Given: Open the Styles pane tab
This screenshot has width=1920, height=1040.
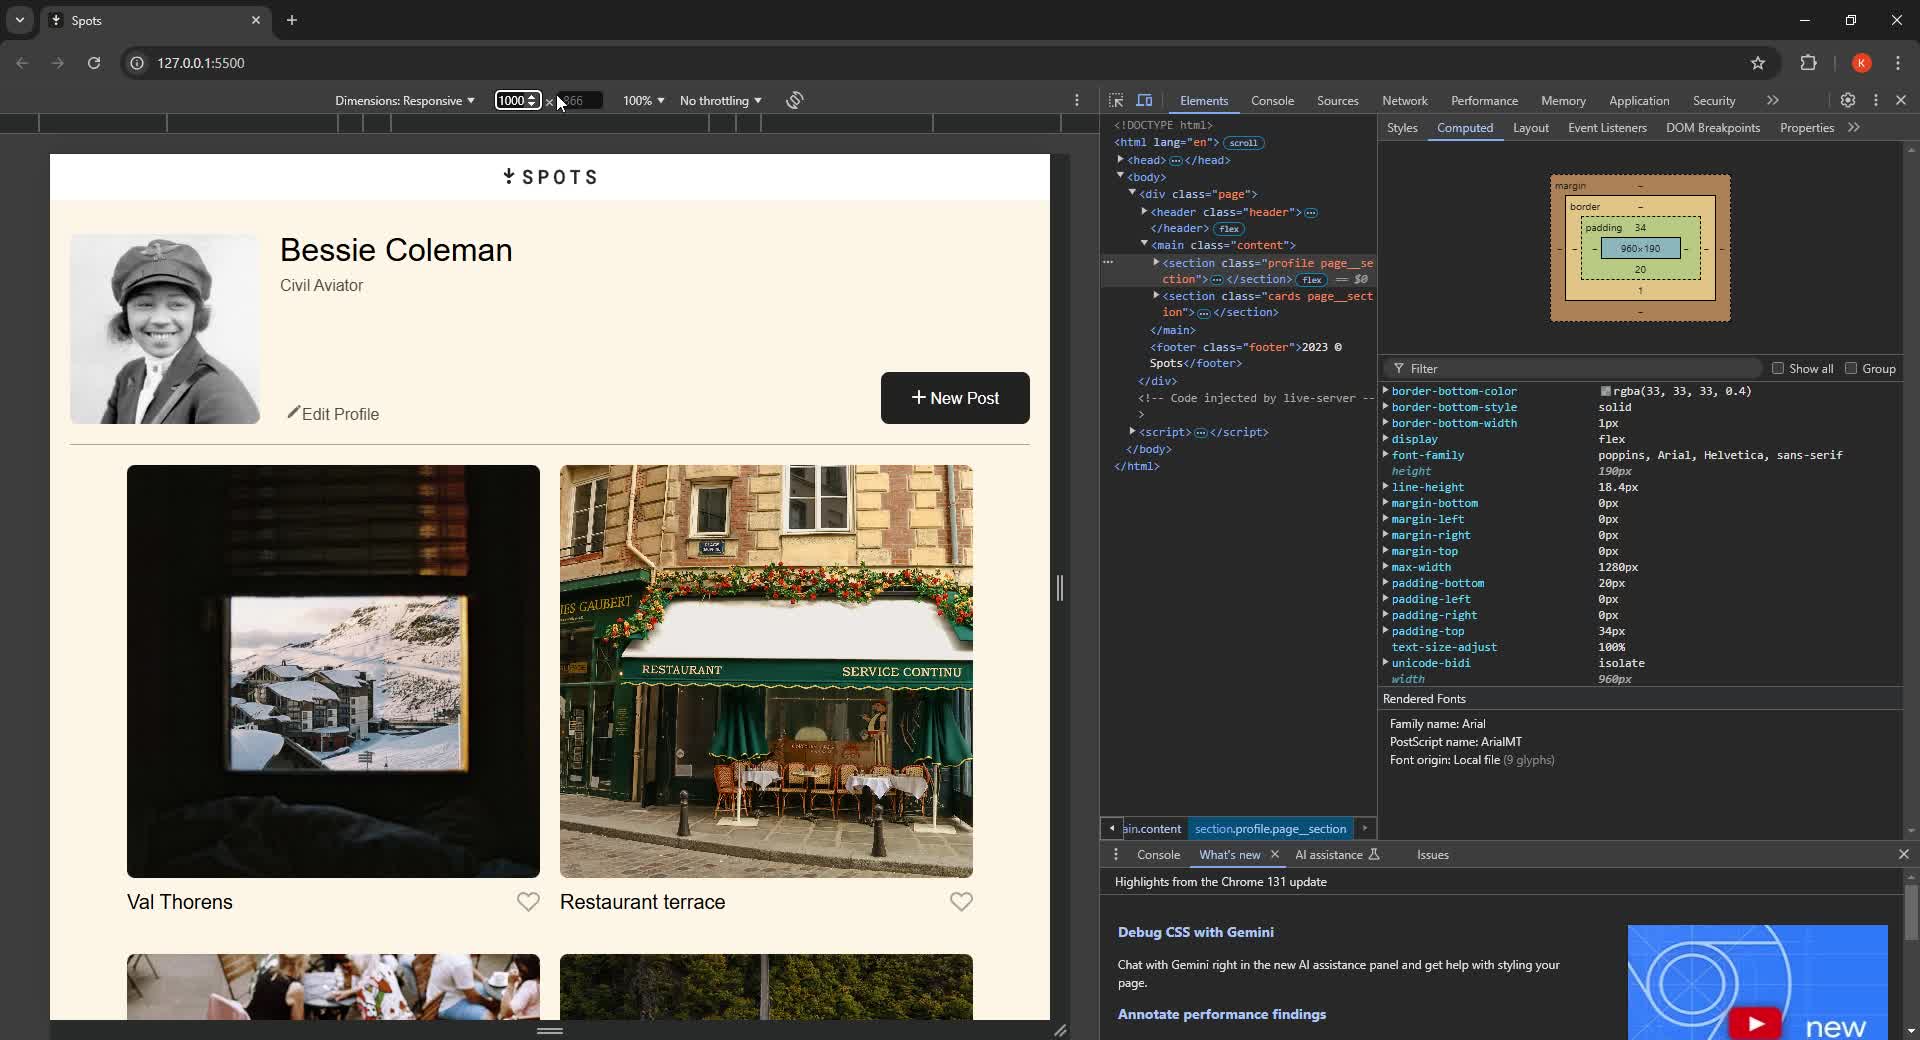Looking at the screenshot, I should coord(1402,128).
